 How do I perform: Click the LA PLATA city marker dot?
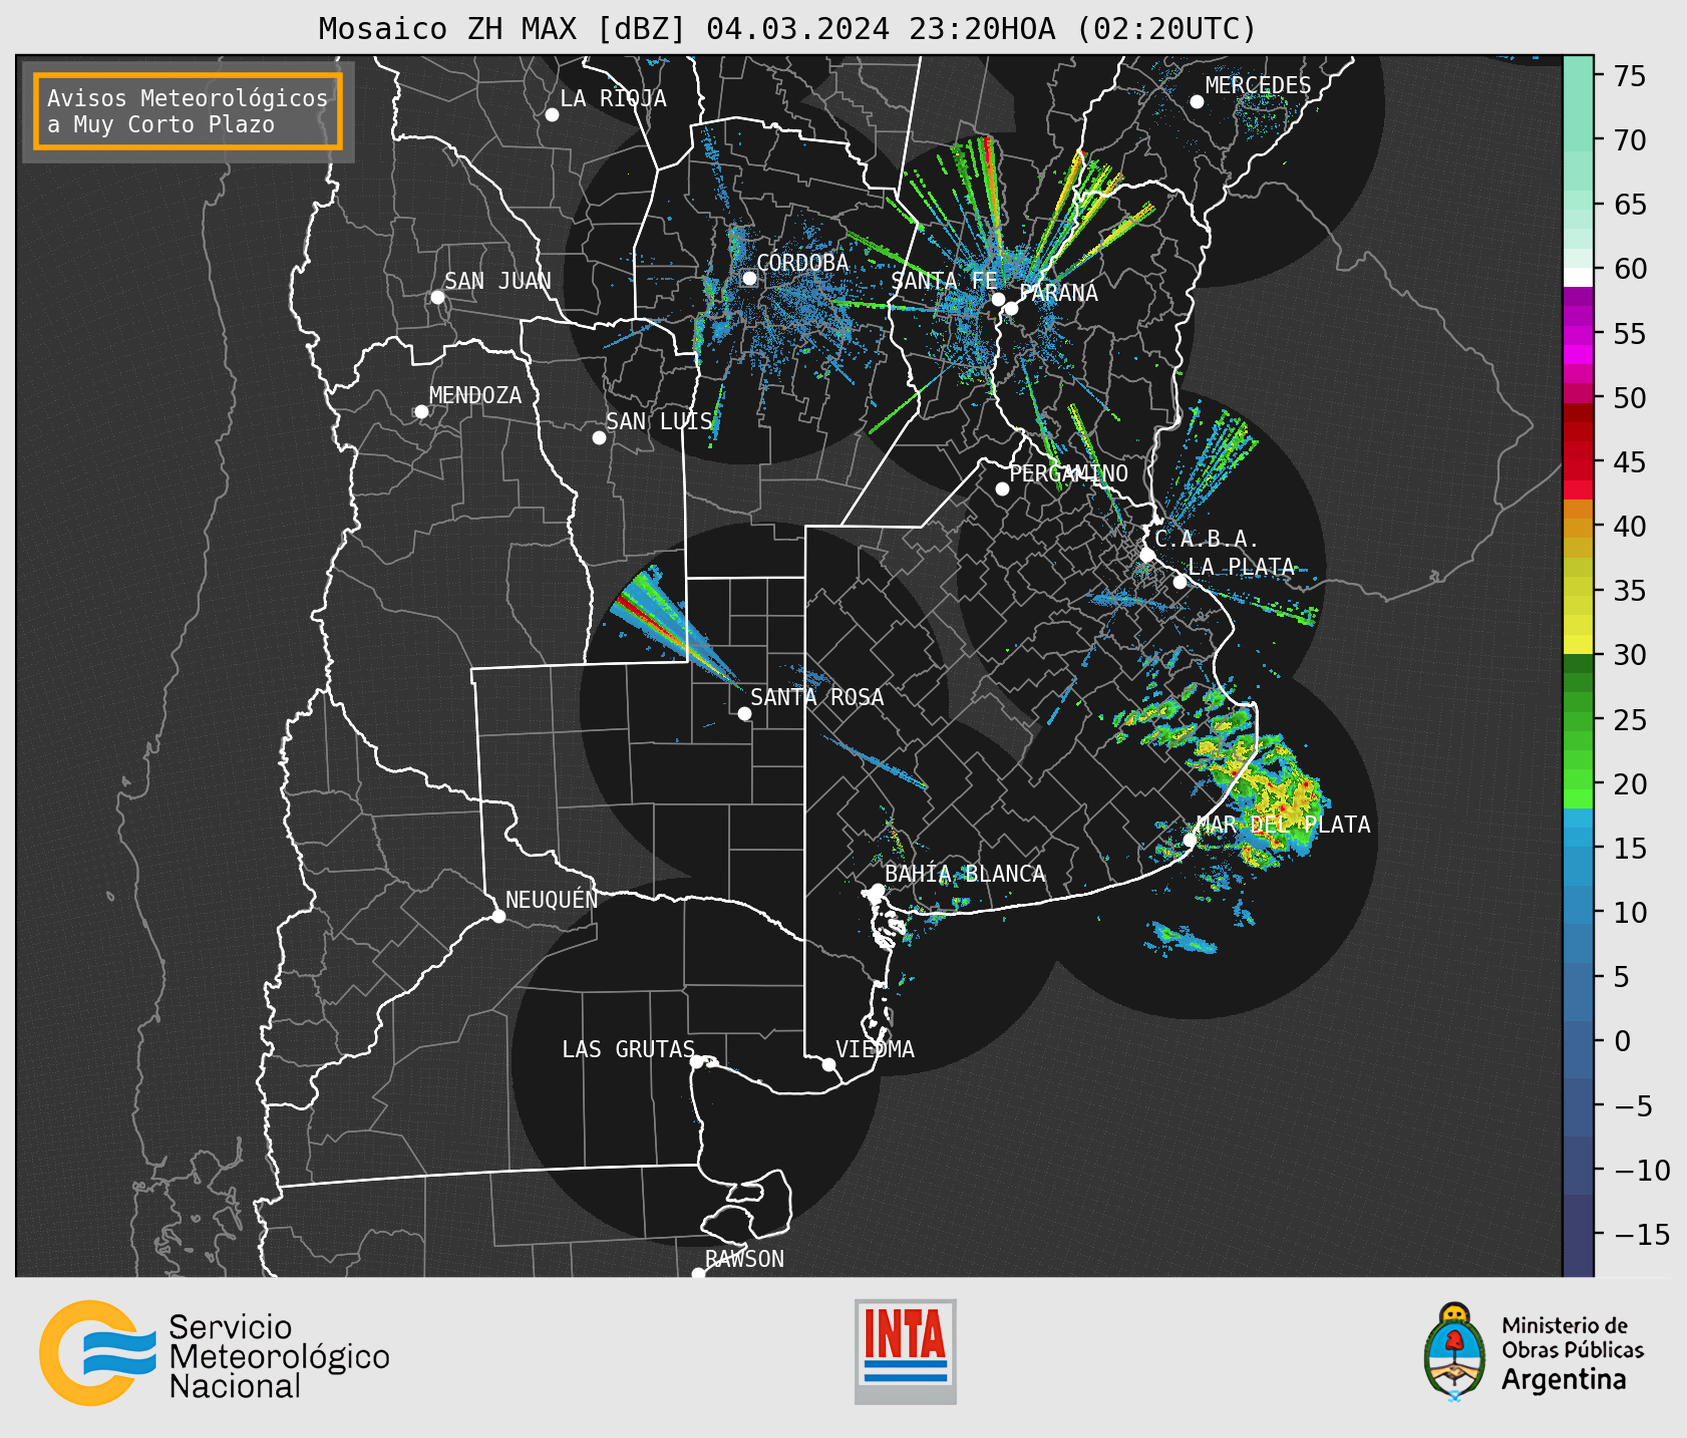tap(1180, 582)
